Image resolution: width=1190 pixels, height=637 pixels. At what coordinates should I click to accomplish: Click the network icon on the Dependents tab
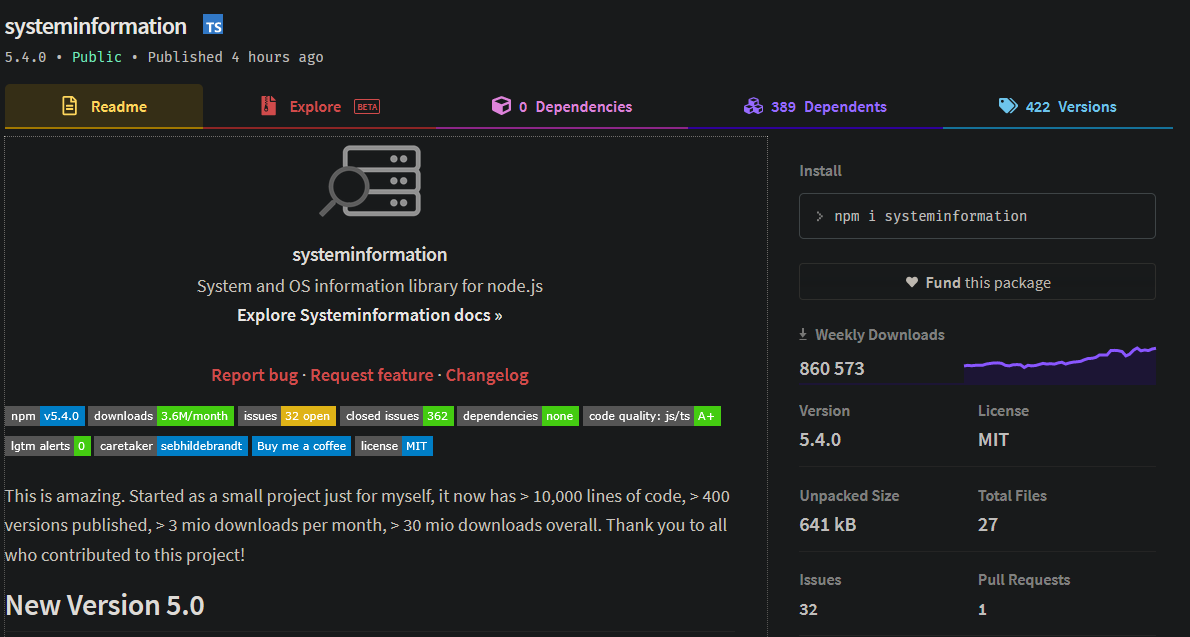(753, 105)
